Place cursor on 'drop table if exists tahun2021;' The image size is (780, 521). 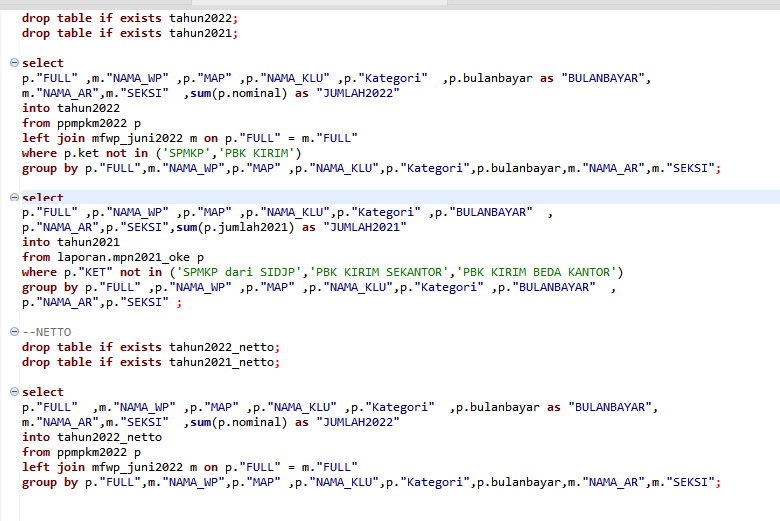130,33
